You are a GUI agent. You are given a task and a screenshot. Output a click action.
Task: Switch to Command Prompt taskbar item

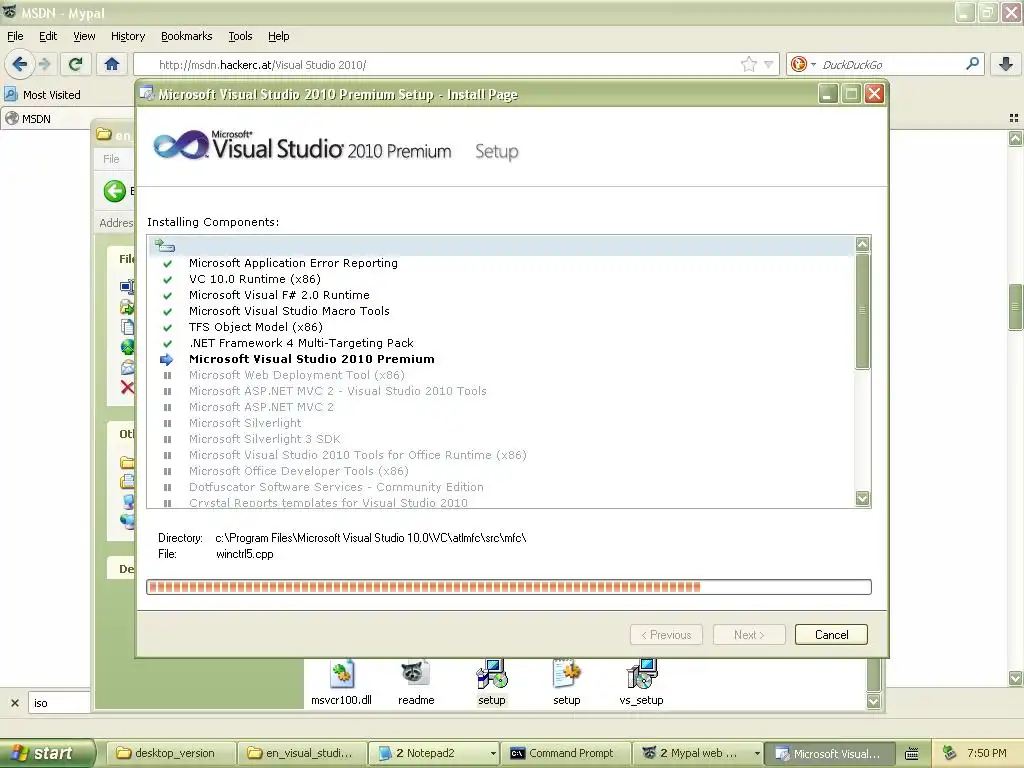[x=566, y=753]
